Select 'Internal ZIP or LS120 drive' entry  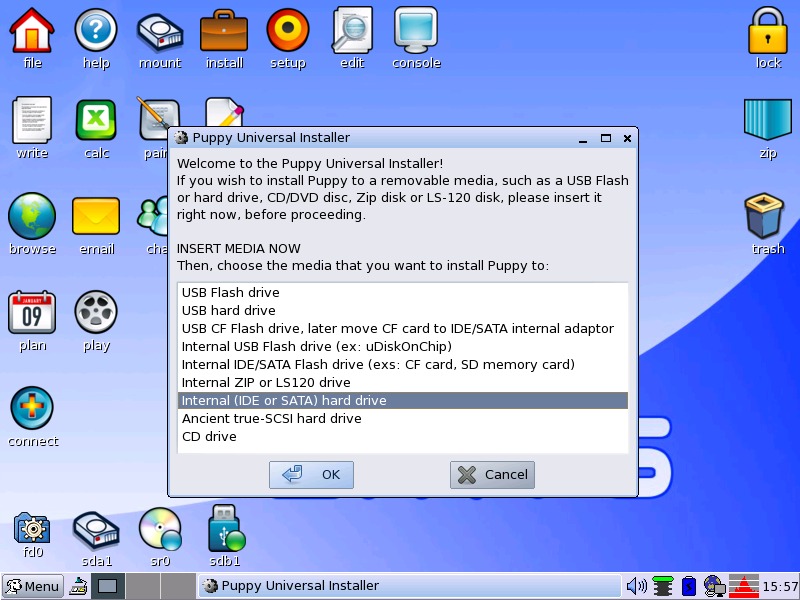(403, 383)
